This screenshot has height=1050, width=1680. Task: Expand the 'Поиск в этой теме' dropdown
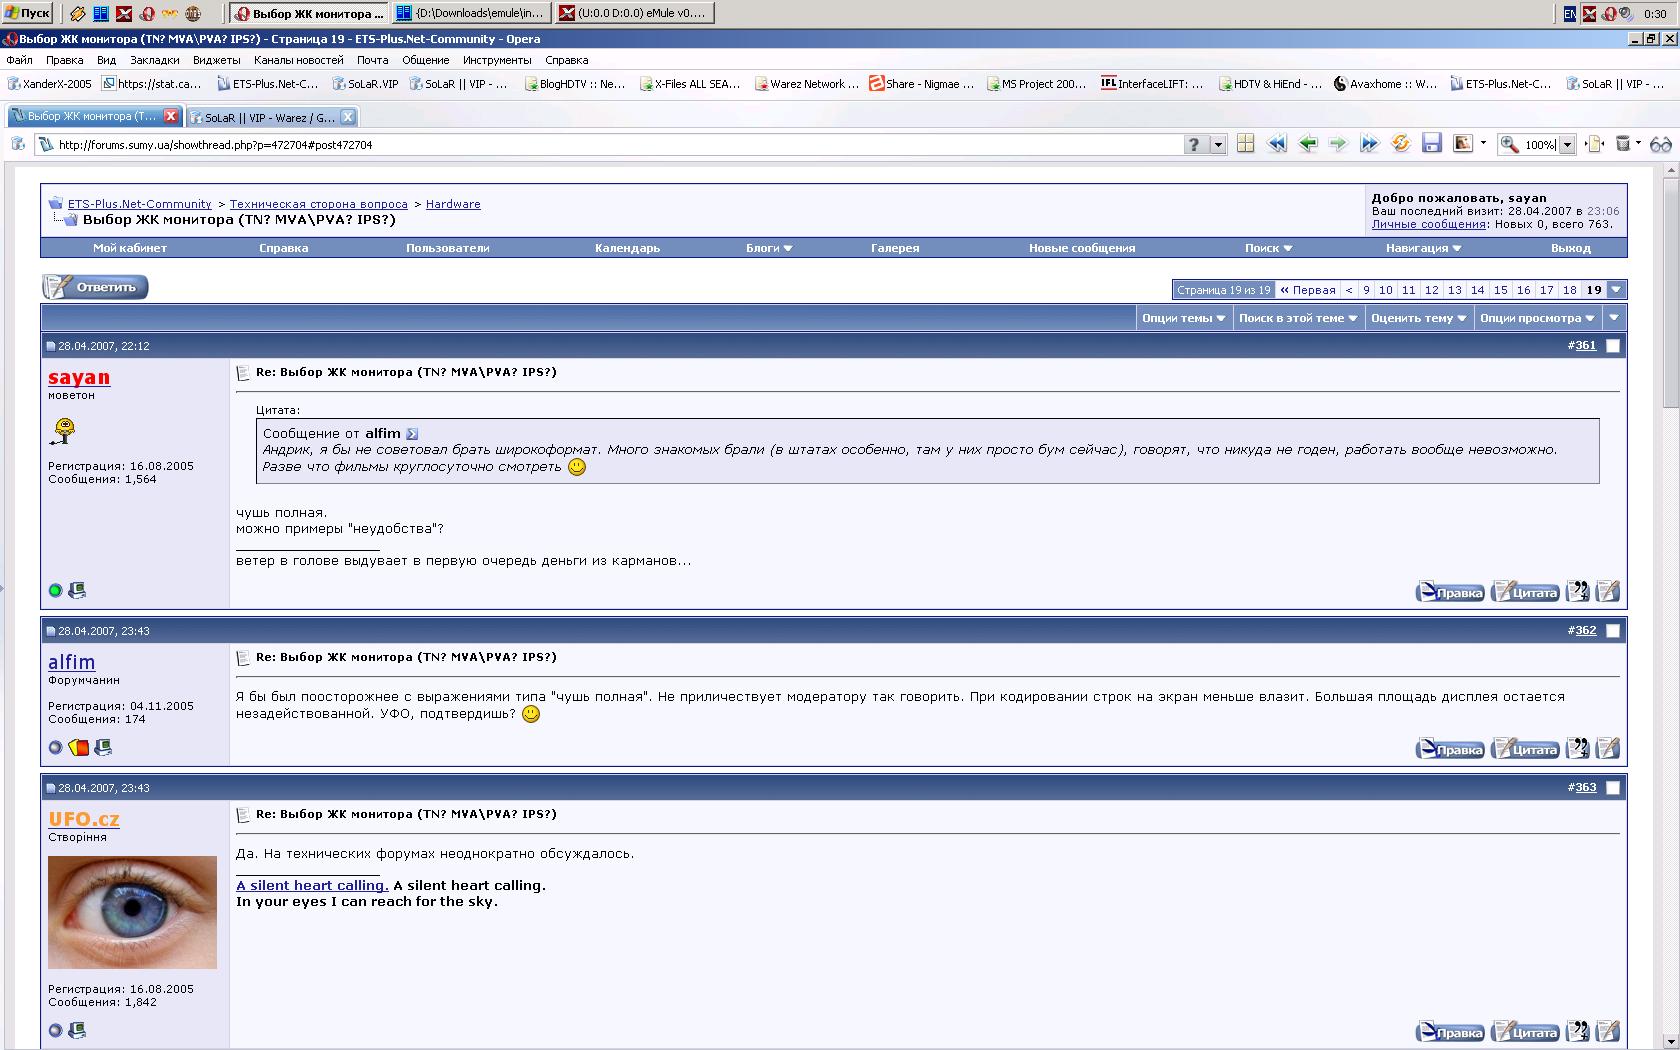1297,318
